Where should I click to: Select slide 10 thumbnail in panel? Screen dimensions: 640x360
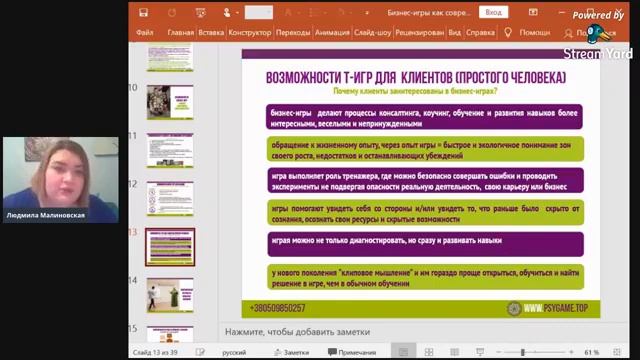[170, 102]
